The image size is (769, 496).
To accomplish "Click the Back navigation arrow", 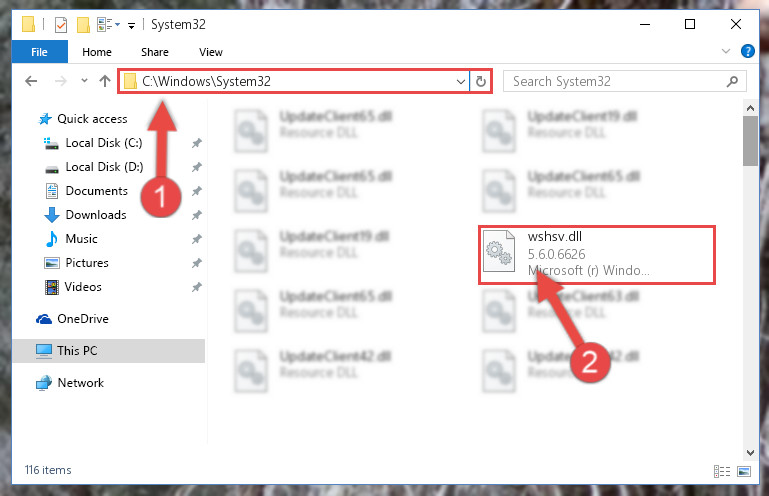I will pos(31,81).
